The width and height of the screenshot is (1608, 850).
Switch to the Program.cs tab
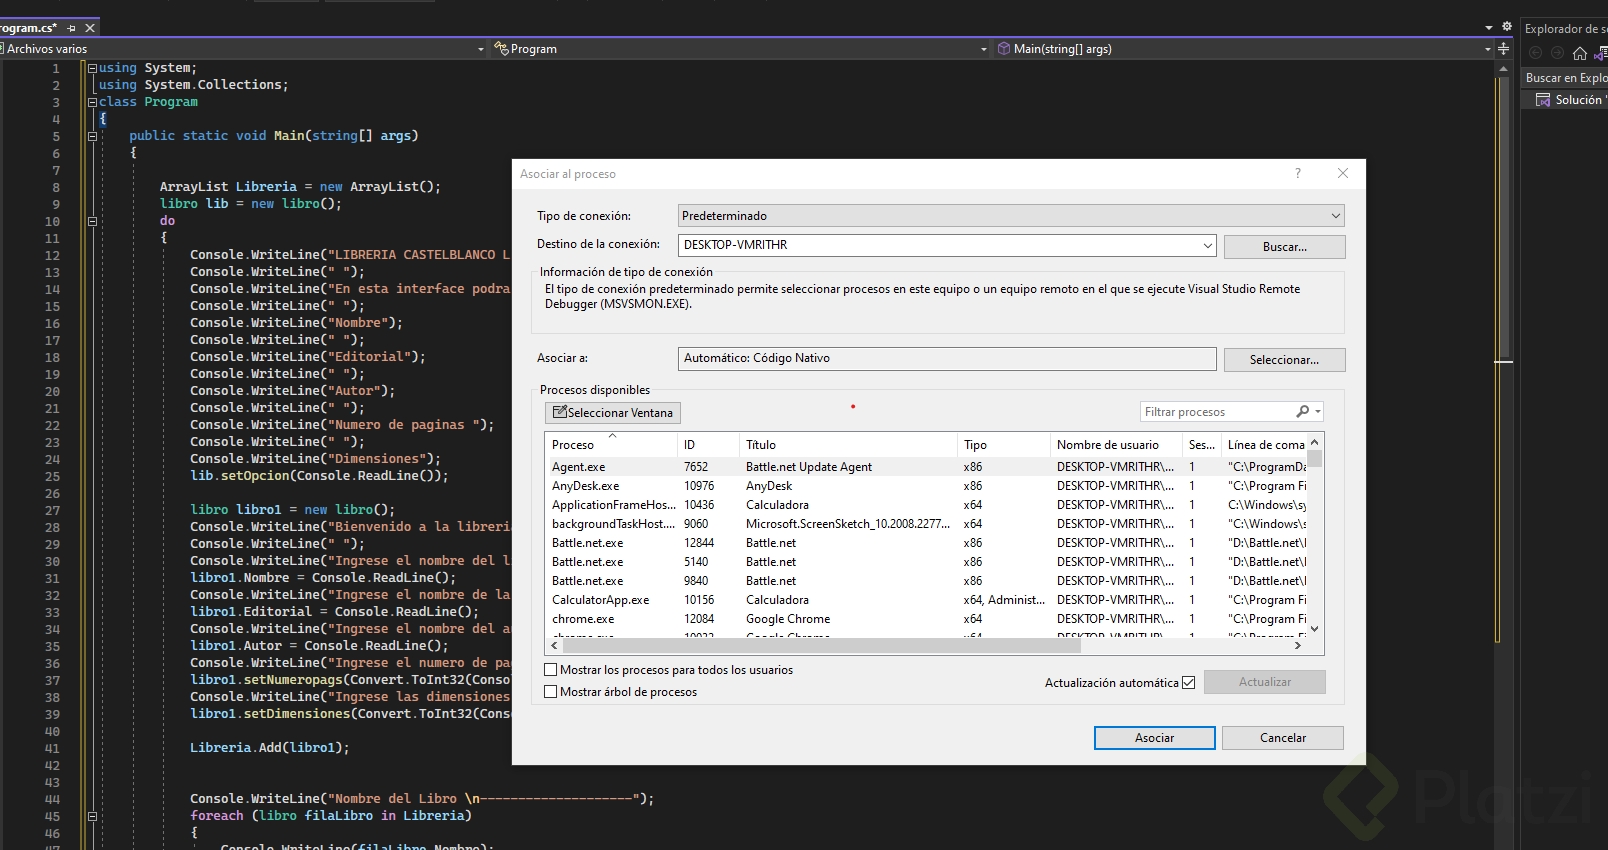coord(28,28)
